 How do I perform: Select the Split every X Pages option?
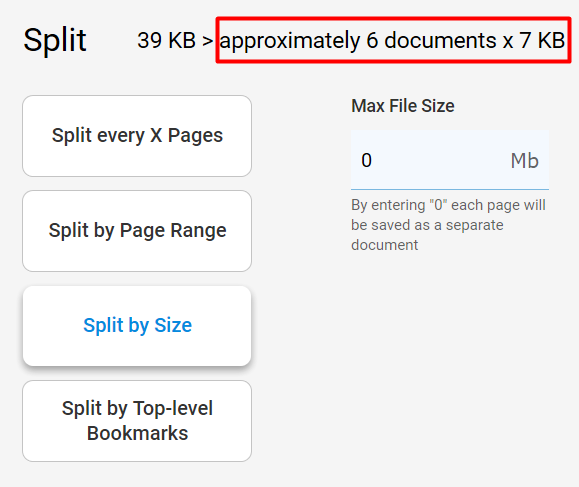click(137, 136)
